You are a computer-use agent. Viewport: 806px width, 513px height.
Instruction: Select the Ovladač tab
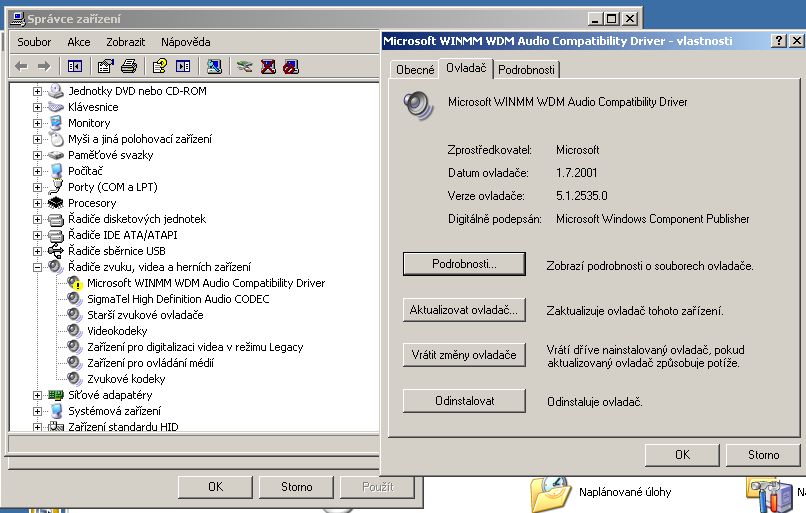click(466, 68)
